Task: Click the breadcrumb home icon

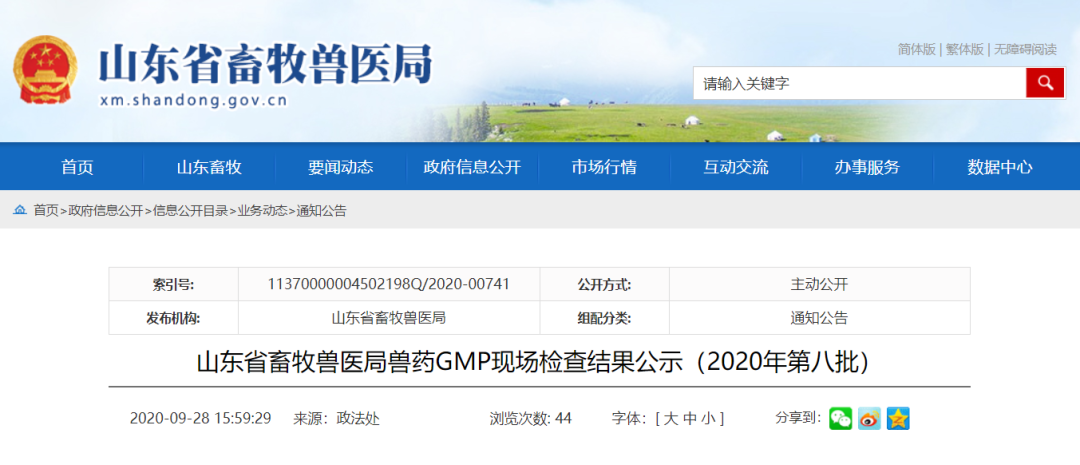Action: [20, 210]
